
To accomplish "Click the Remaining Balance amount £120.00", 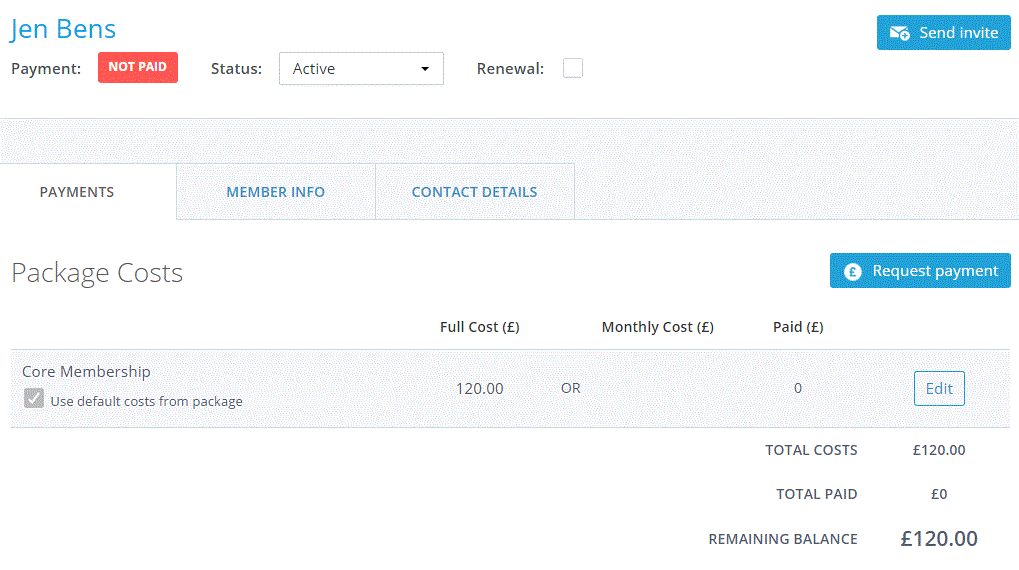I will (938, 539).
